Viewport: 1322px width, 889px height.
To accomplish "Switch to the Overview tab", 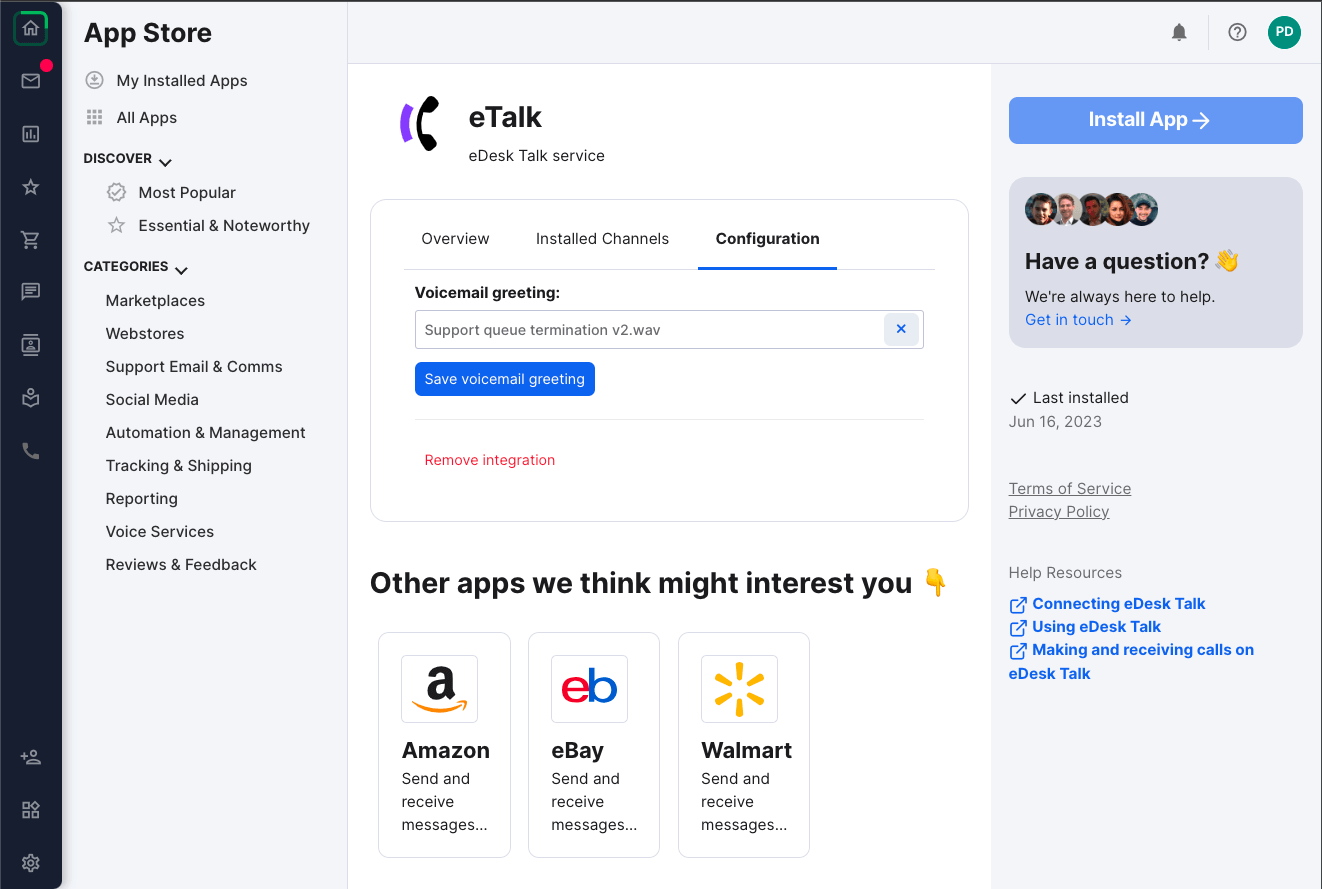I will [x=455, y=238].
